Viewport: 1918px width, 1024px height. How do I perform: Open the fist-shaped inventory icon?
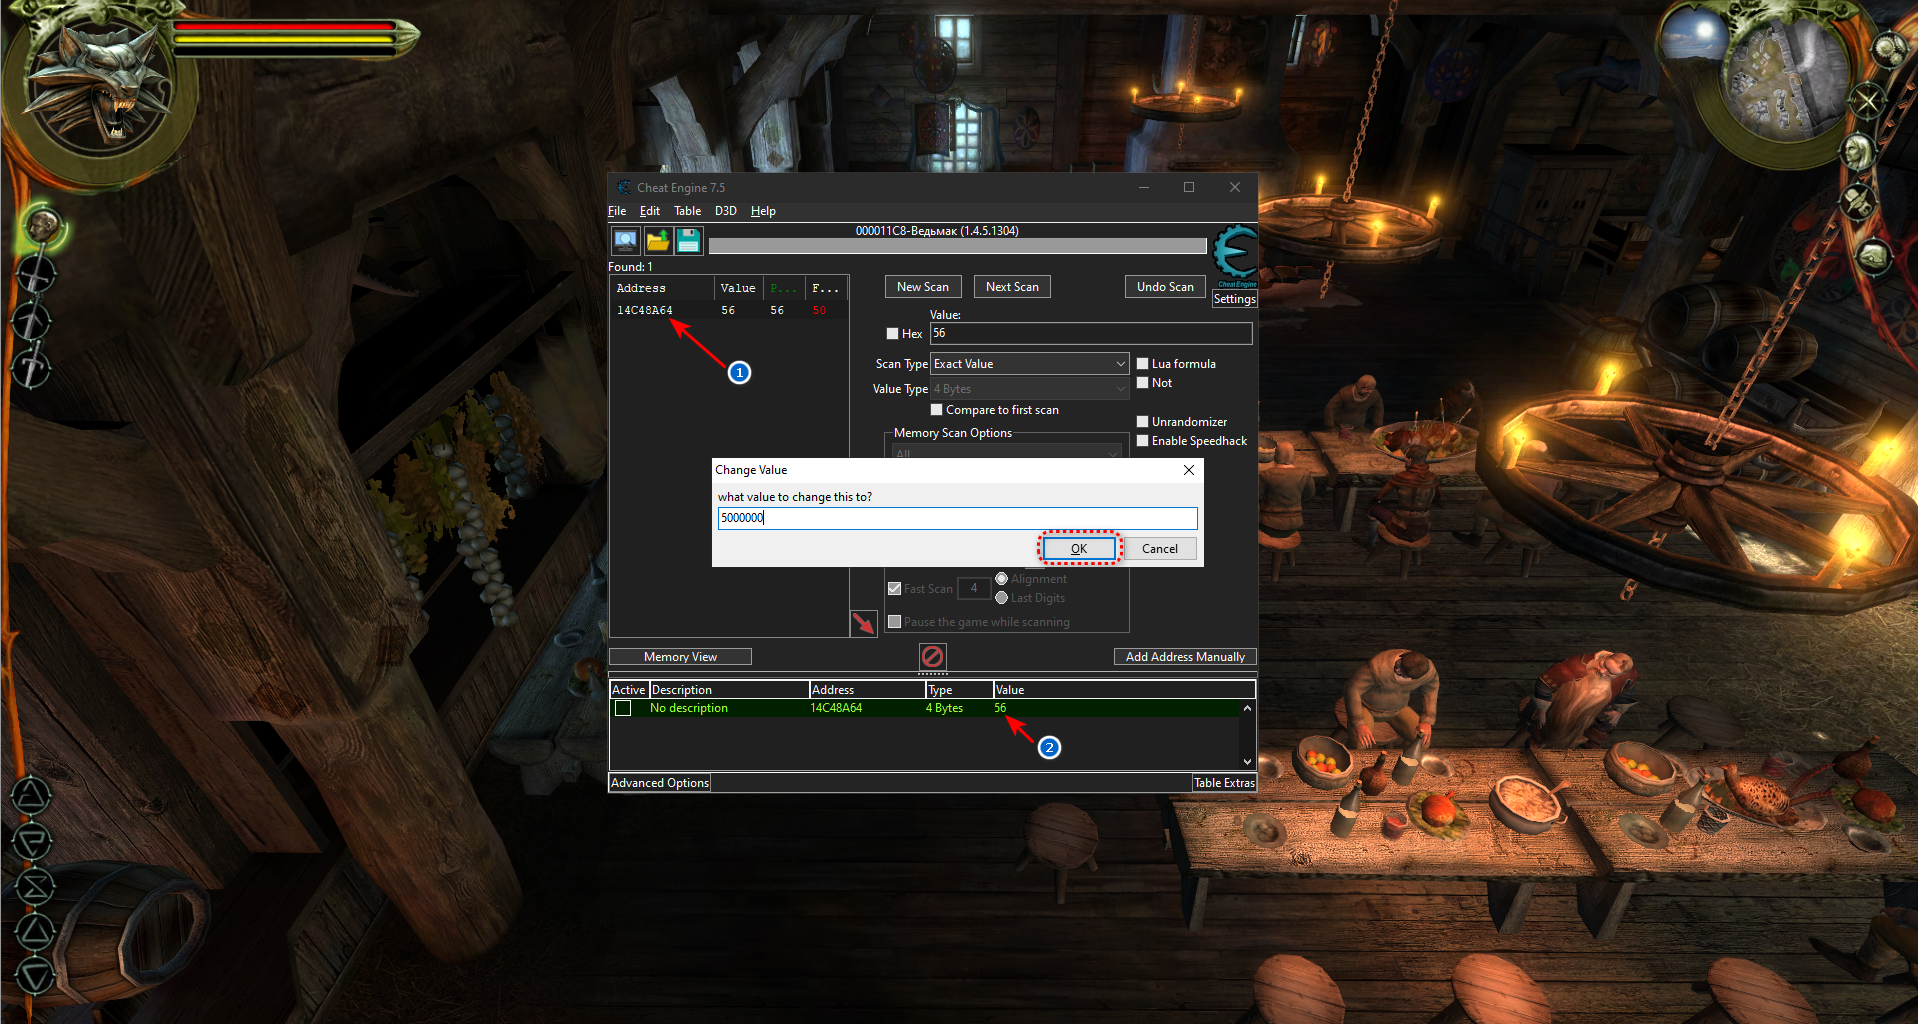[1873, 256]
